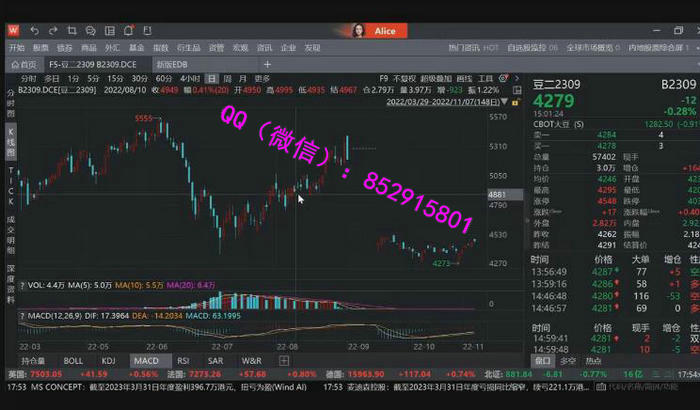Toggle the 不复权 adjustment option
Screen dimensions: 700x410
pyautogui.click(x=404, y=78)
